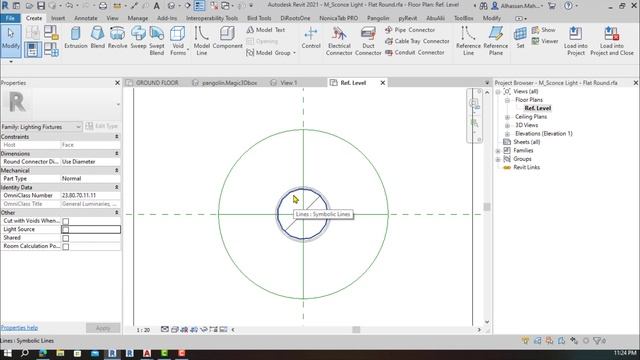Expand Ceiling Plans in Project Browser
The height and width of the screenshot is (360, 640).
pos(507,117)
